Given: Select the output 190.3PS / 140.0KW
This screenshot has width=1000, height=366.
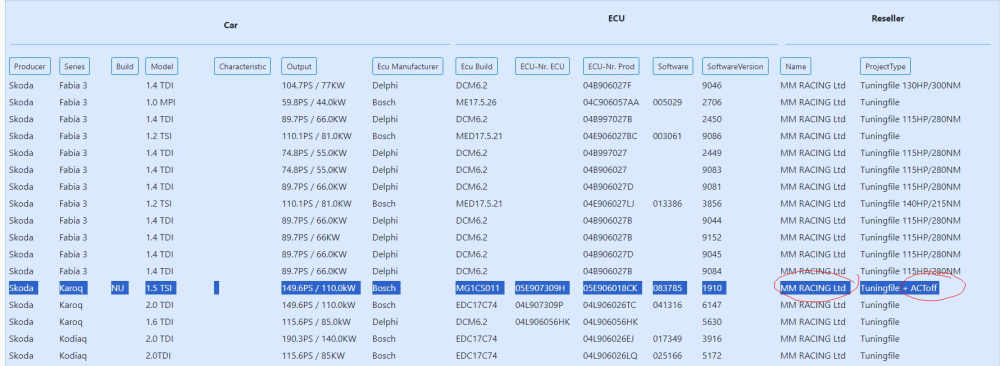Looking at the screenshot, I should pos(320,339).
